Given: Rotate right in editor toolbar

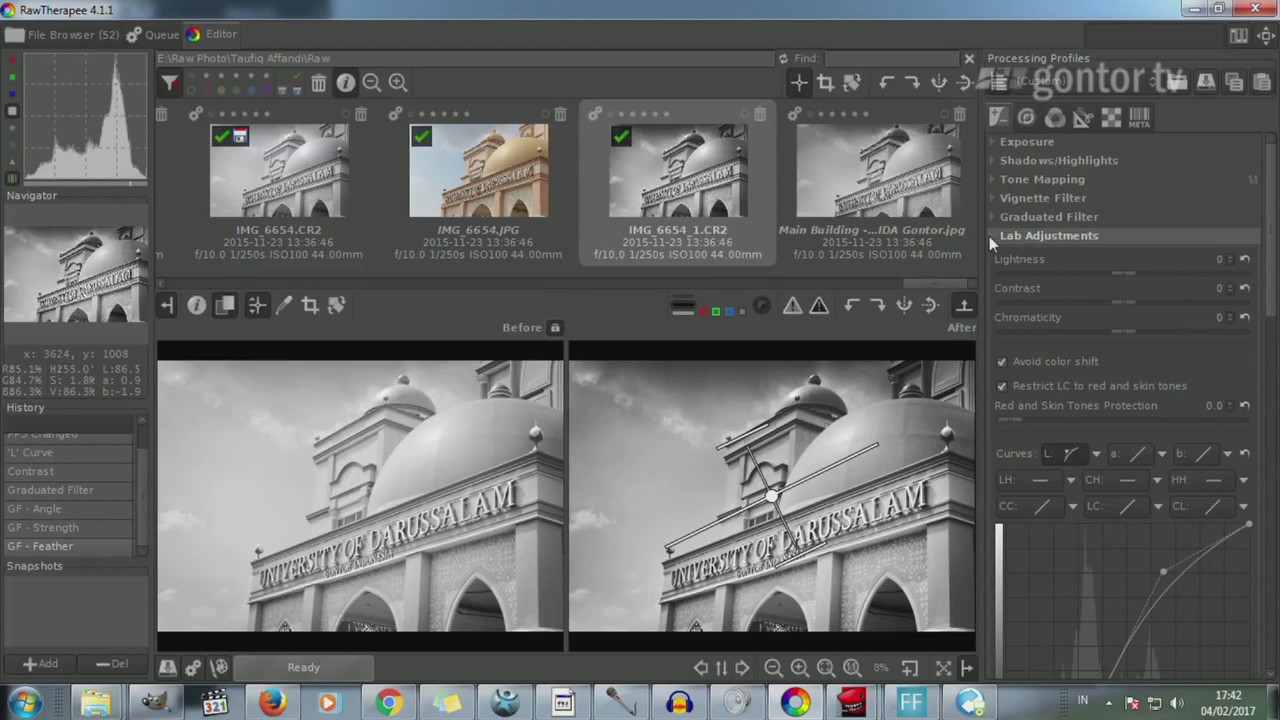Looking at the screenshot, I should 877,306.
